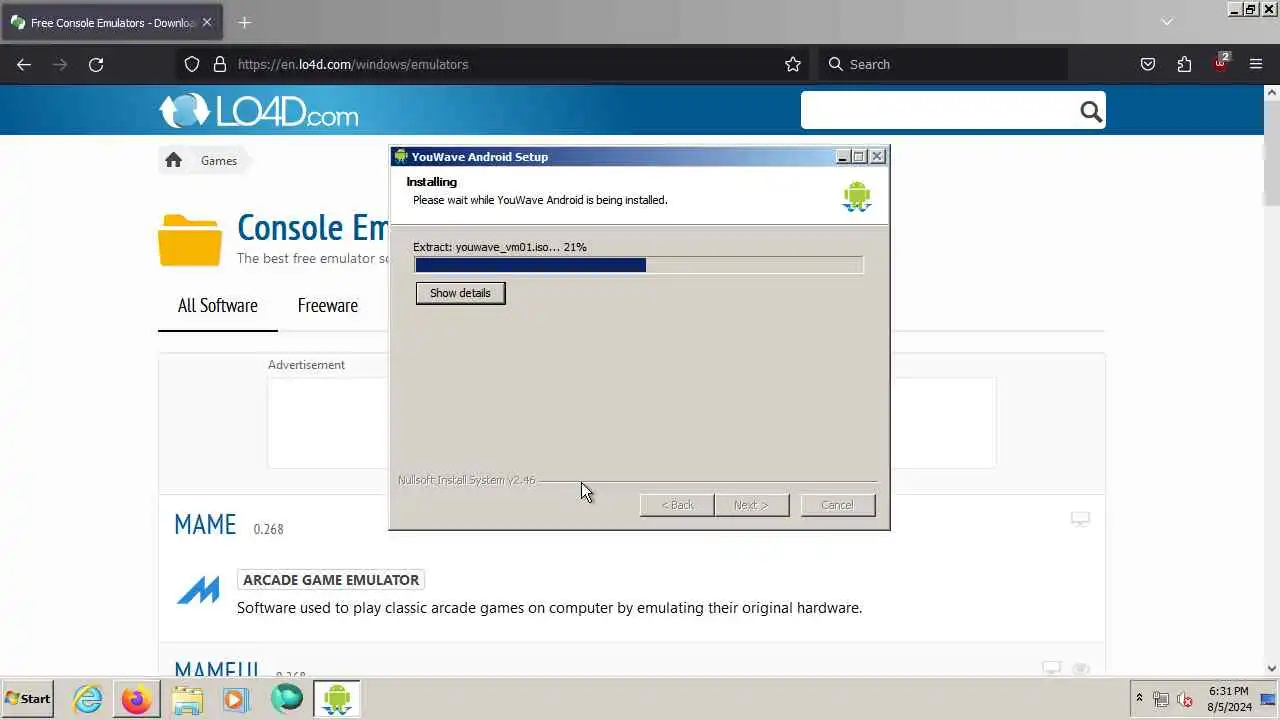
Task: Click the Firefox forward arrow
Action: (60, 64)
